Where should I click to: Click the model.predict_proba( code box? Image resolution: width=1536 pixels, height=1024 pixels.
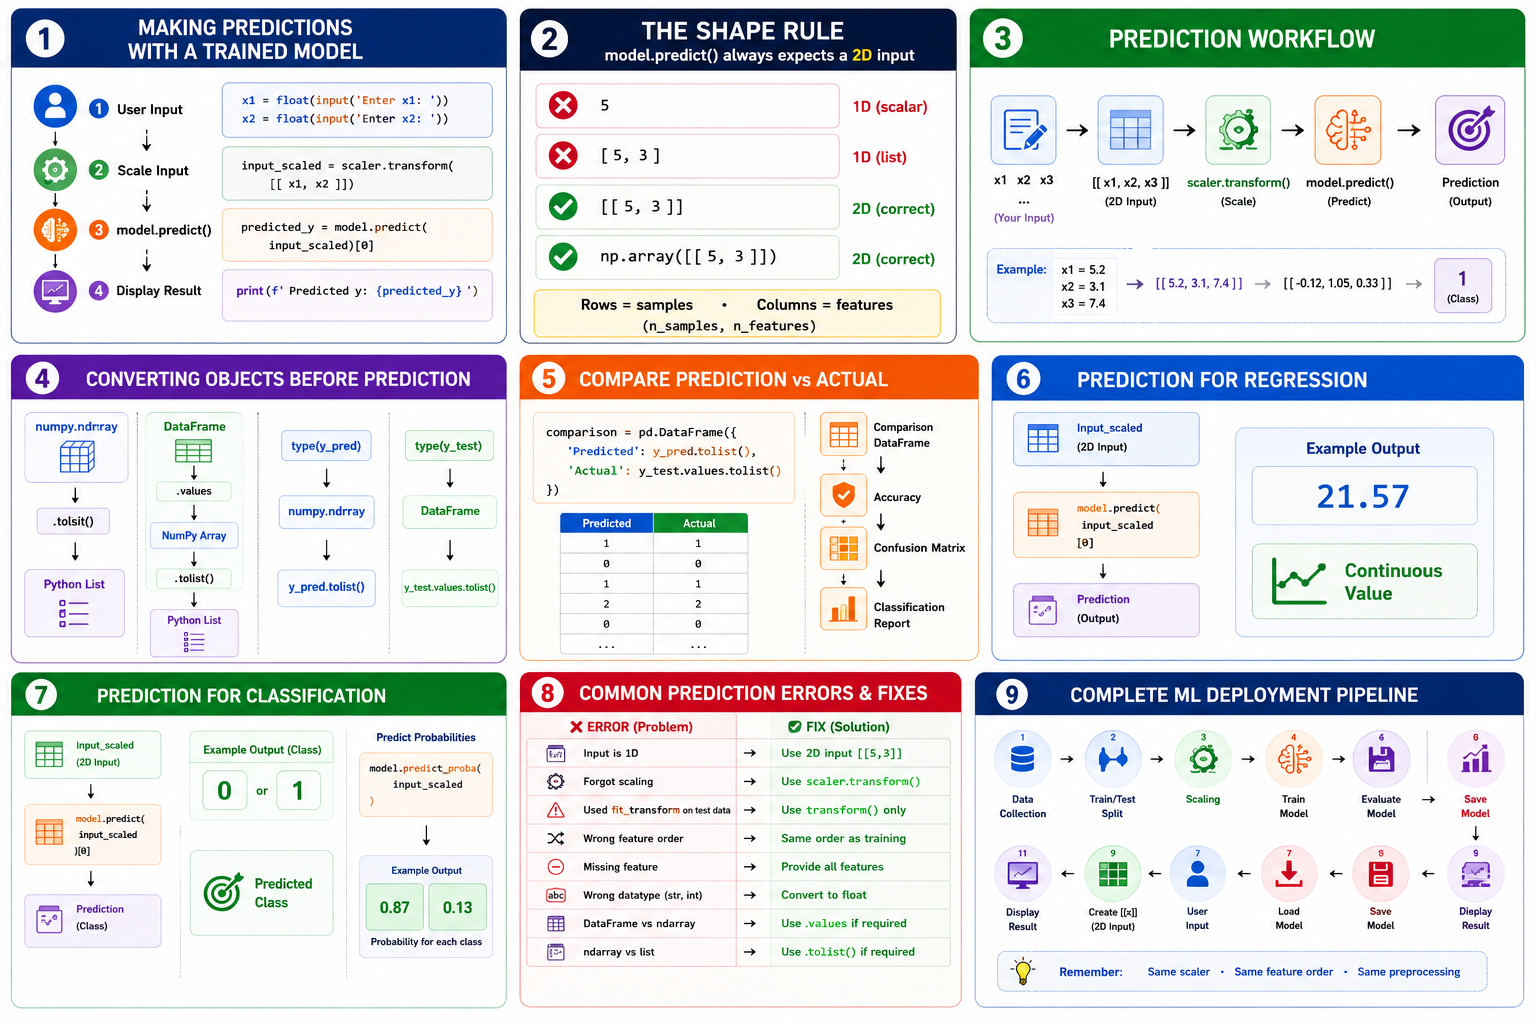[x=426, y=785]
